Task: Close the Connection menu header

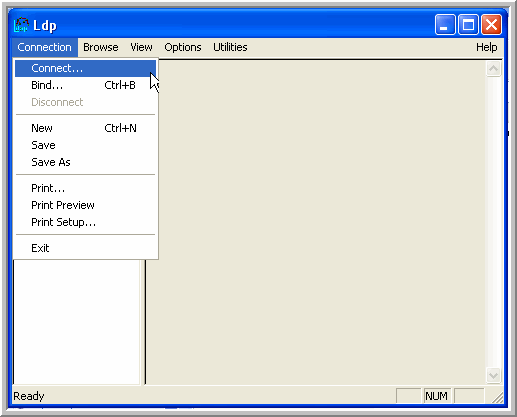Action: pyautogui.click(x=44, y=47)
